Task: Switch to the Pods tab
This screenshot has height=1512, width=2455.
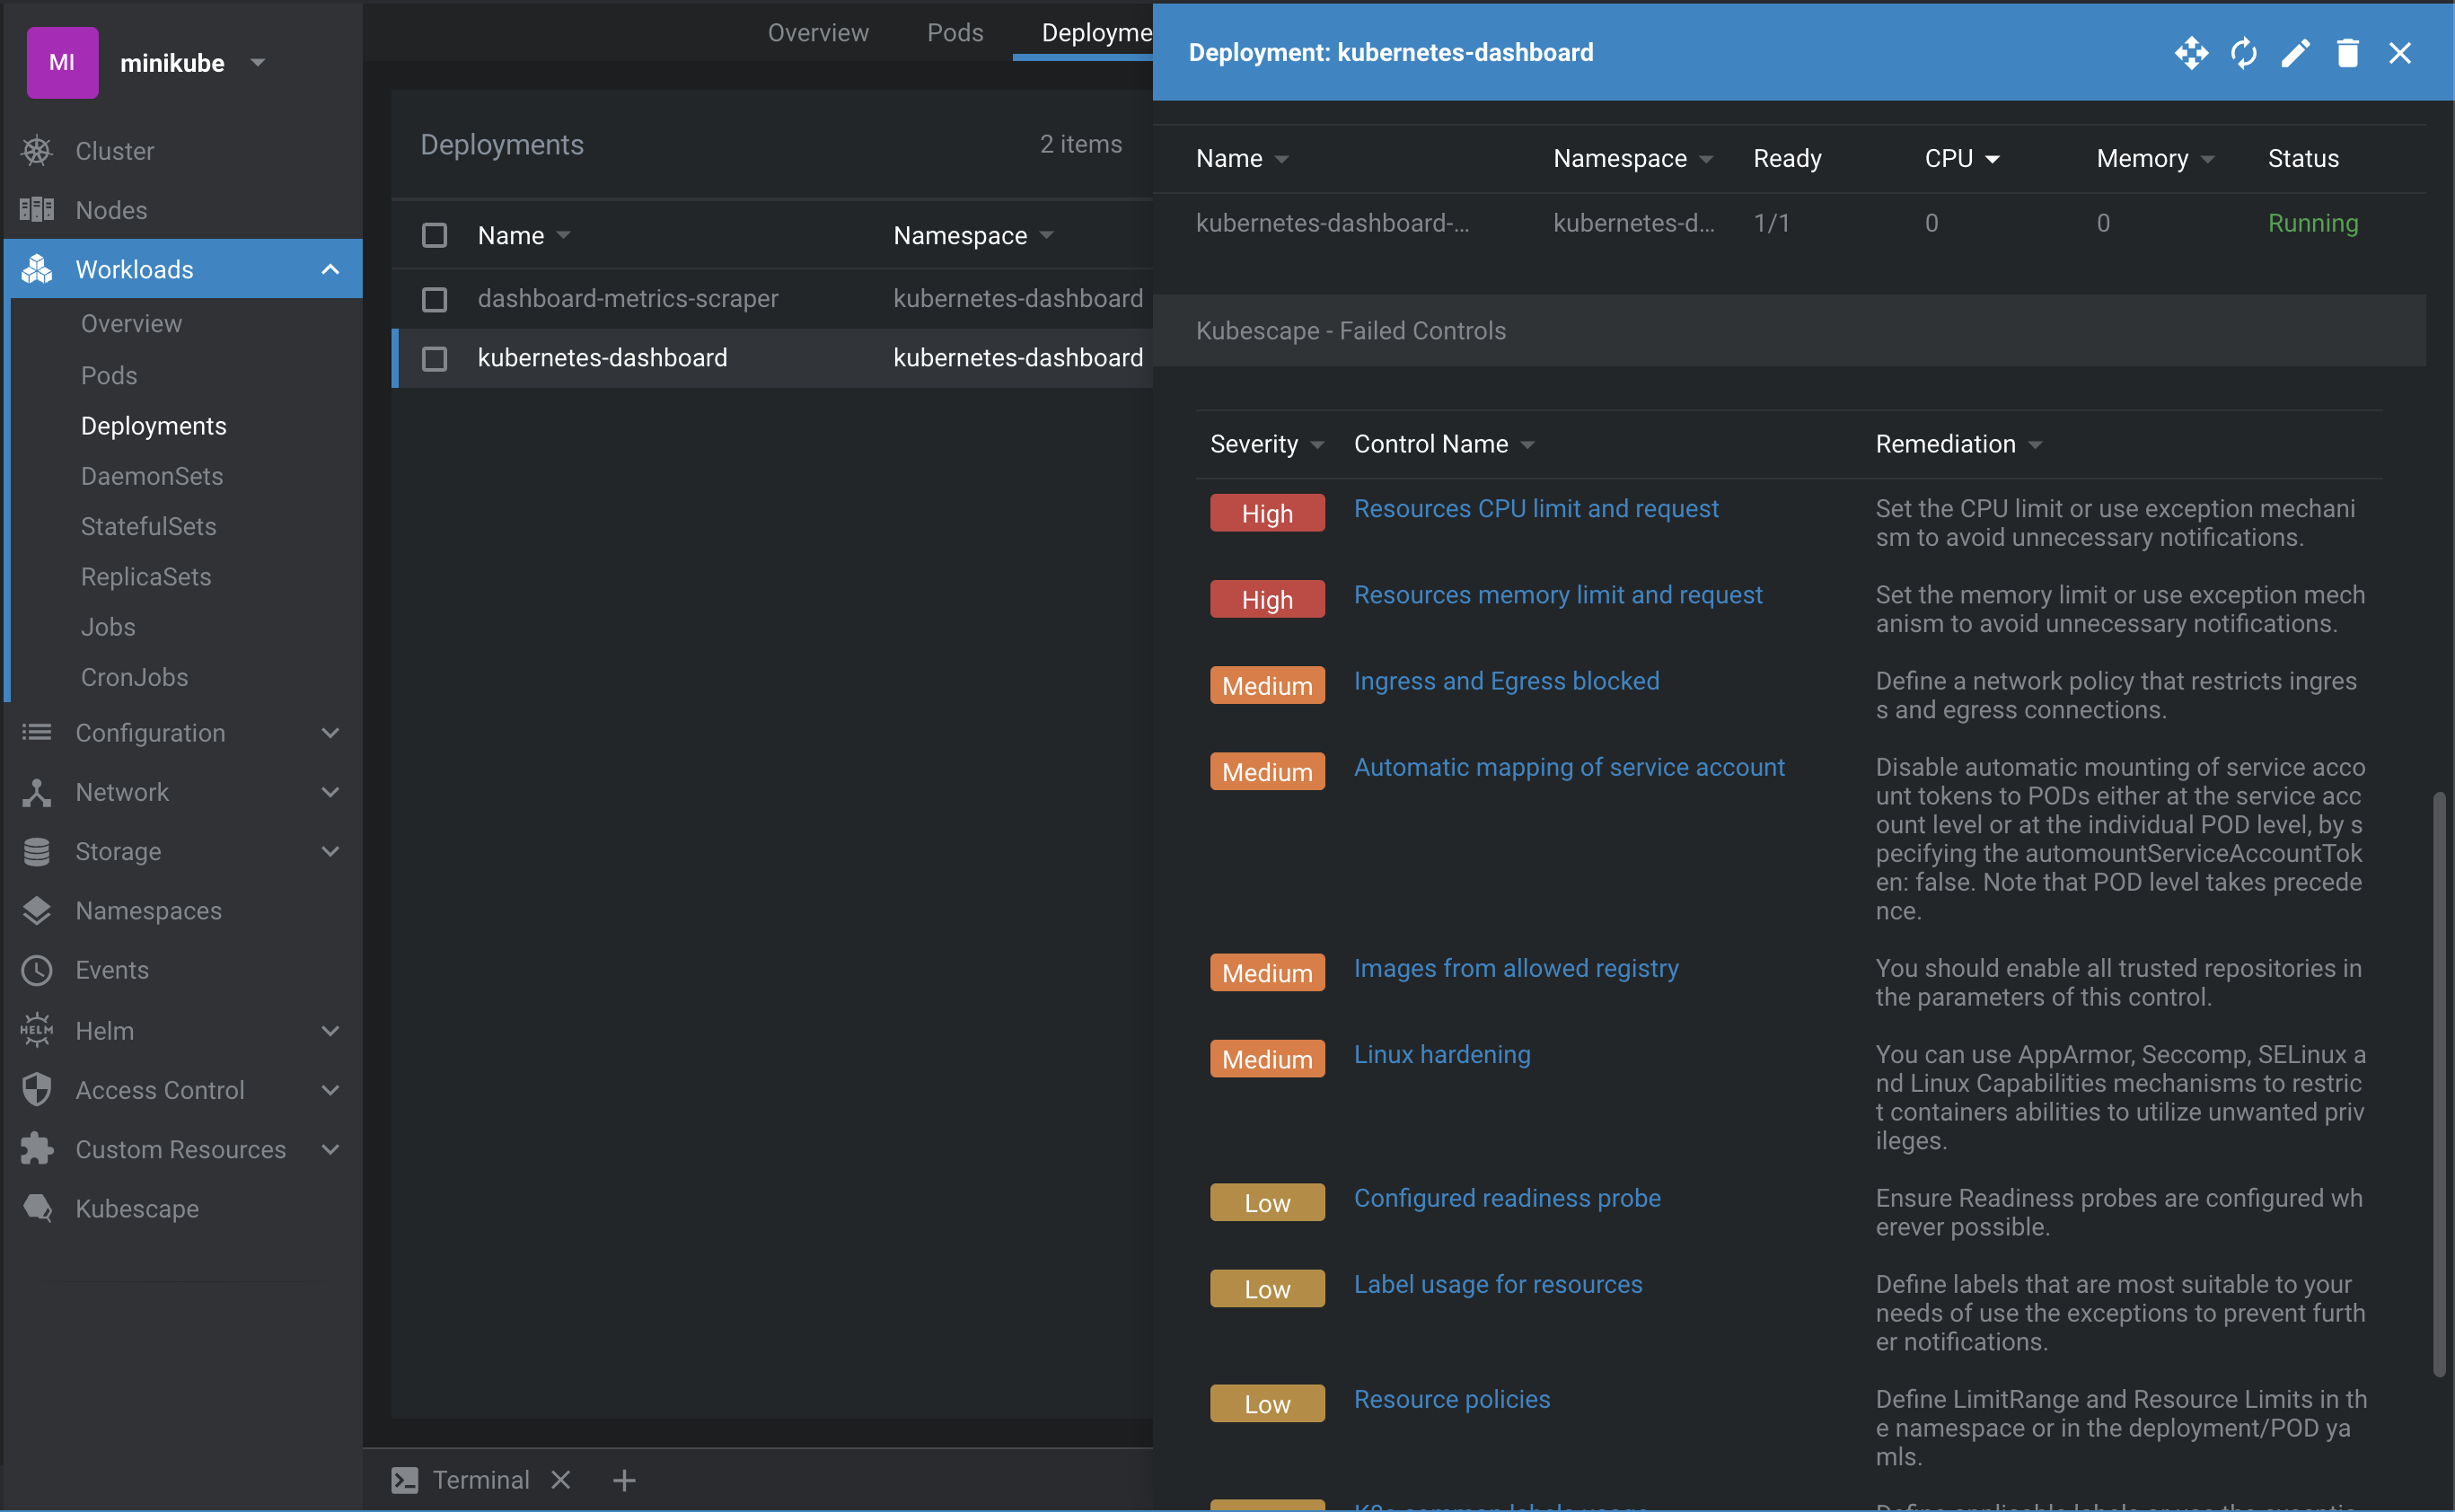Action: [x=954, y=33]
